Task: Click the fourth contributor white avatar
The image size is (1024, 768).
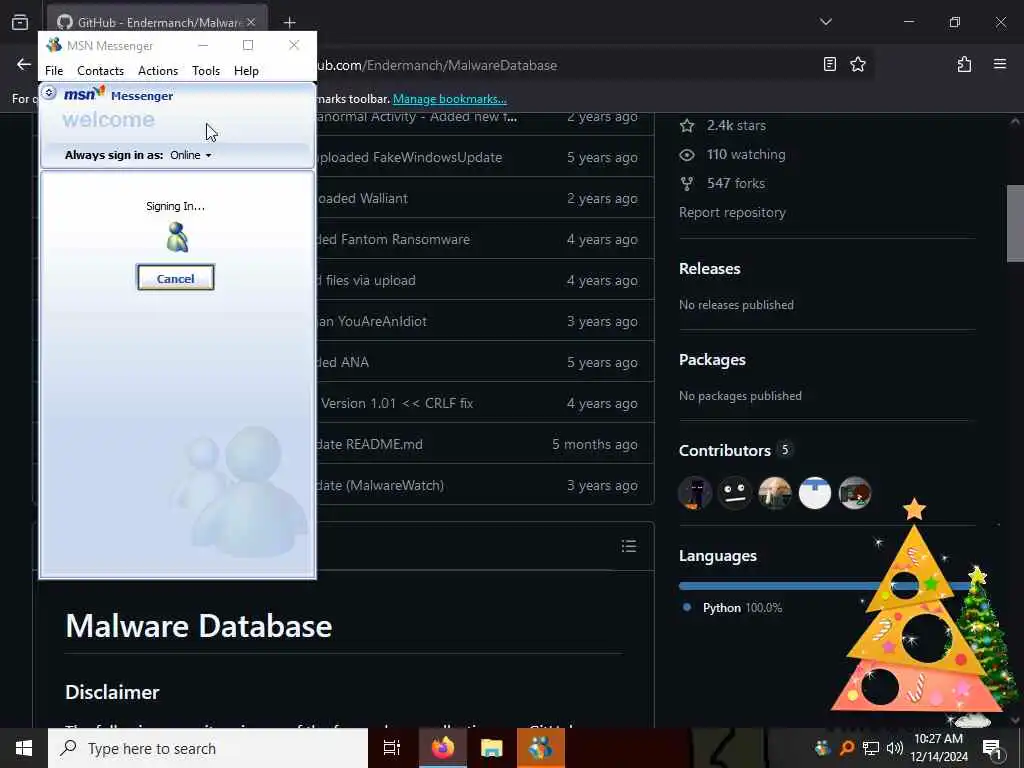Action: 814,493
